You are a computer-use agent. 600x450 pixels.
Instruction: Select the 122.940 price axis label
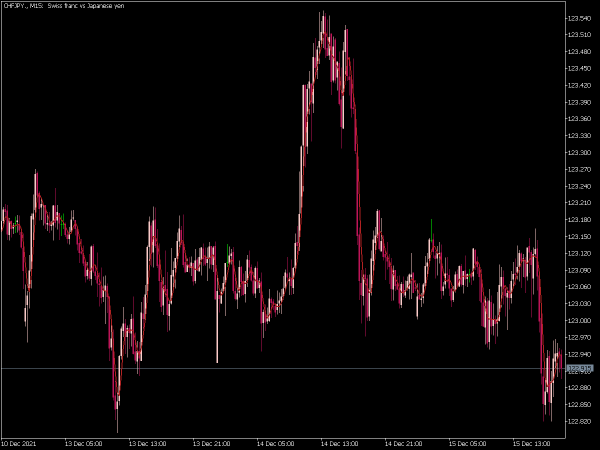click(x=579, y=354)
